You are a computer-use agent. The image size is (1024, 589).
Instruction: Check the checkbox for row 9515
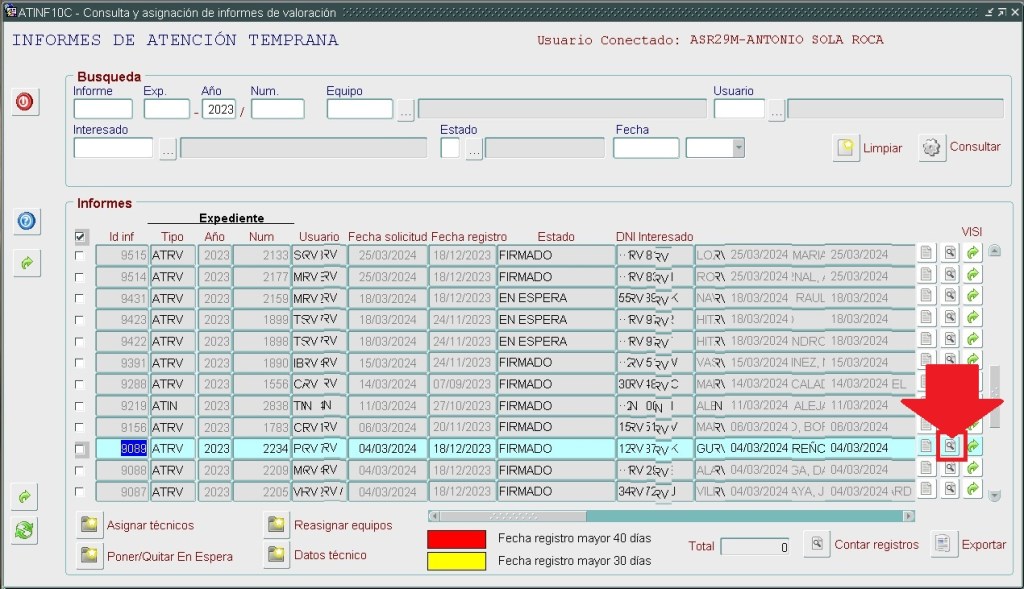[80, 255]
